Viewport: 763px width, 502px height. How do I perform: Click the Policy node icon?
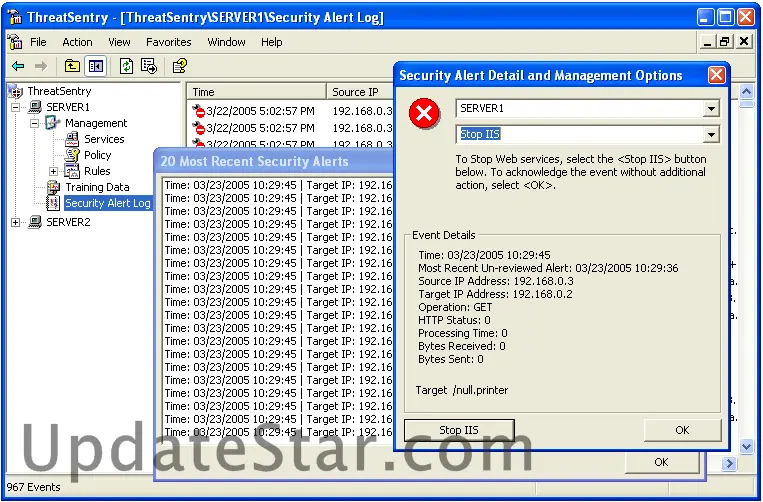[72, 155]
